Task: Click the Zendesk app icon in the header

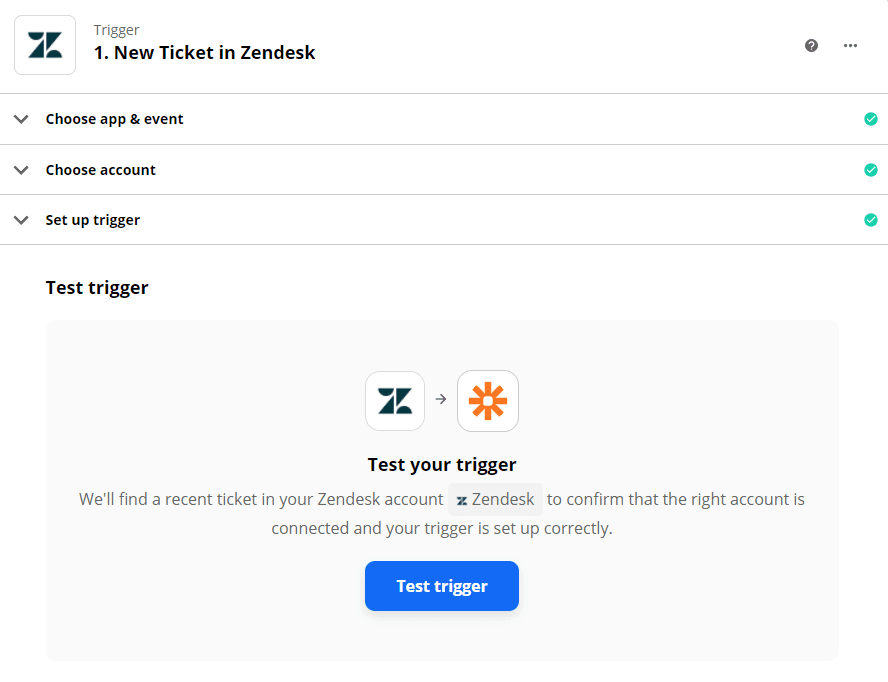Action: (44, 44)
